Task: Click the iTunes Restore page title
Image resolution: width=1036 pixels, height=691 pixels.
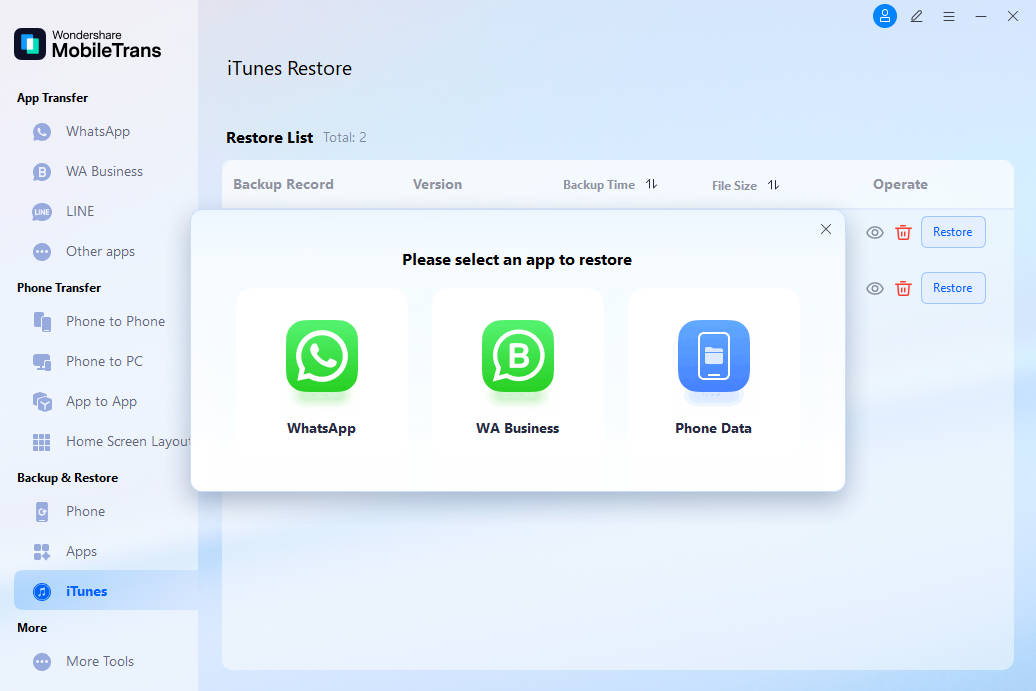Action: [x=289, y=69]
